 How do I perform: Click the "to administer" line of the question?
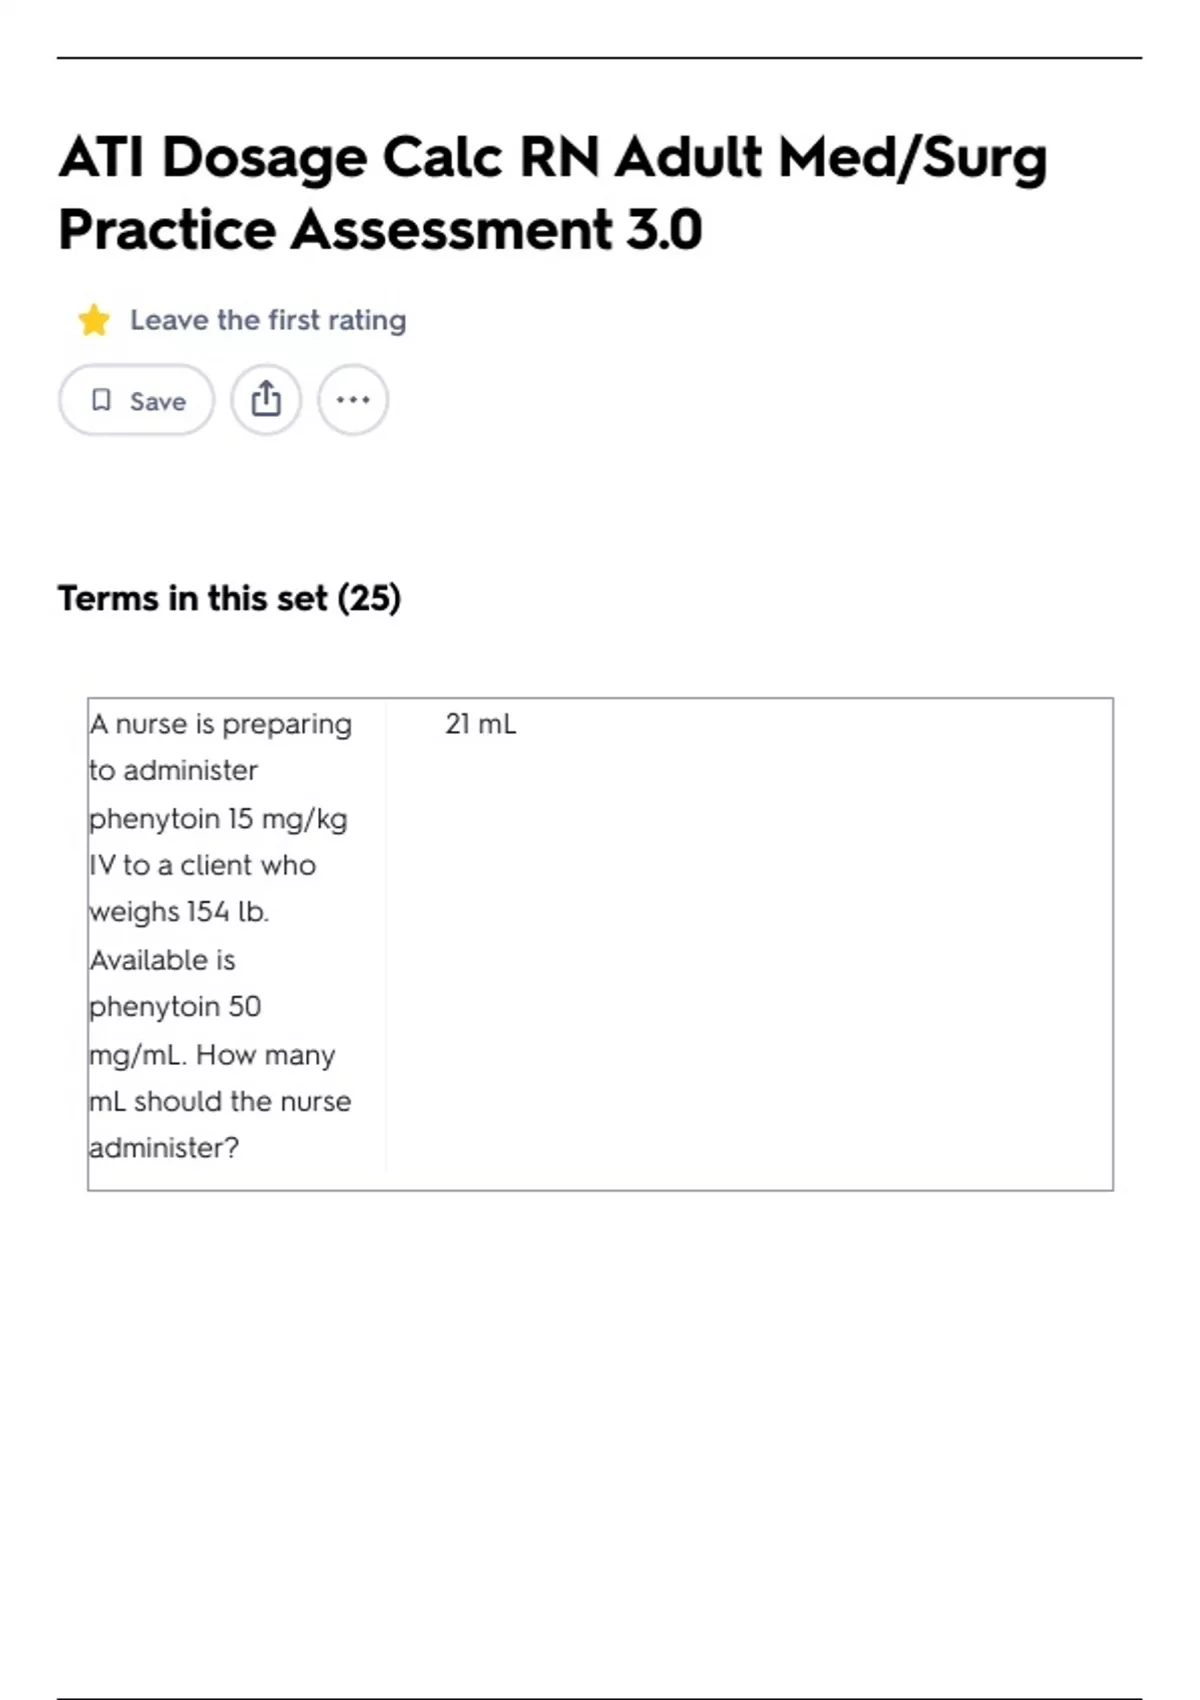(x=174, y=771)
